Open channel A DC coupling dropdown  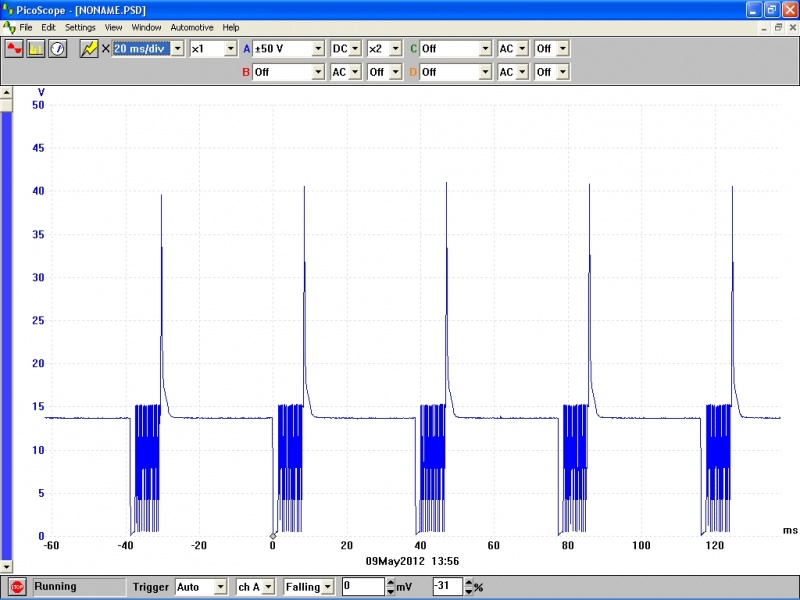click(x=356, y=48)
